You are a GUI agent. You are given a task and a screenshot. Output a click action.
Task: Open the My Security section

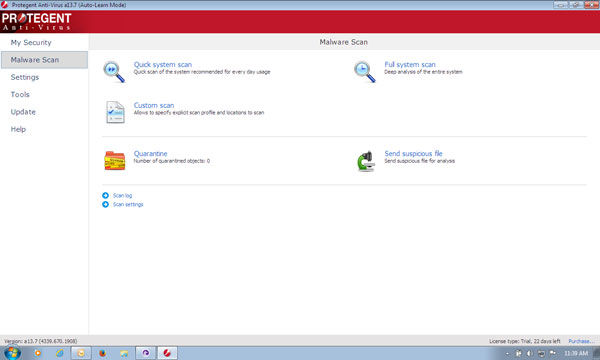31,42
